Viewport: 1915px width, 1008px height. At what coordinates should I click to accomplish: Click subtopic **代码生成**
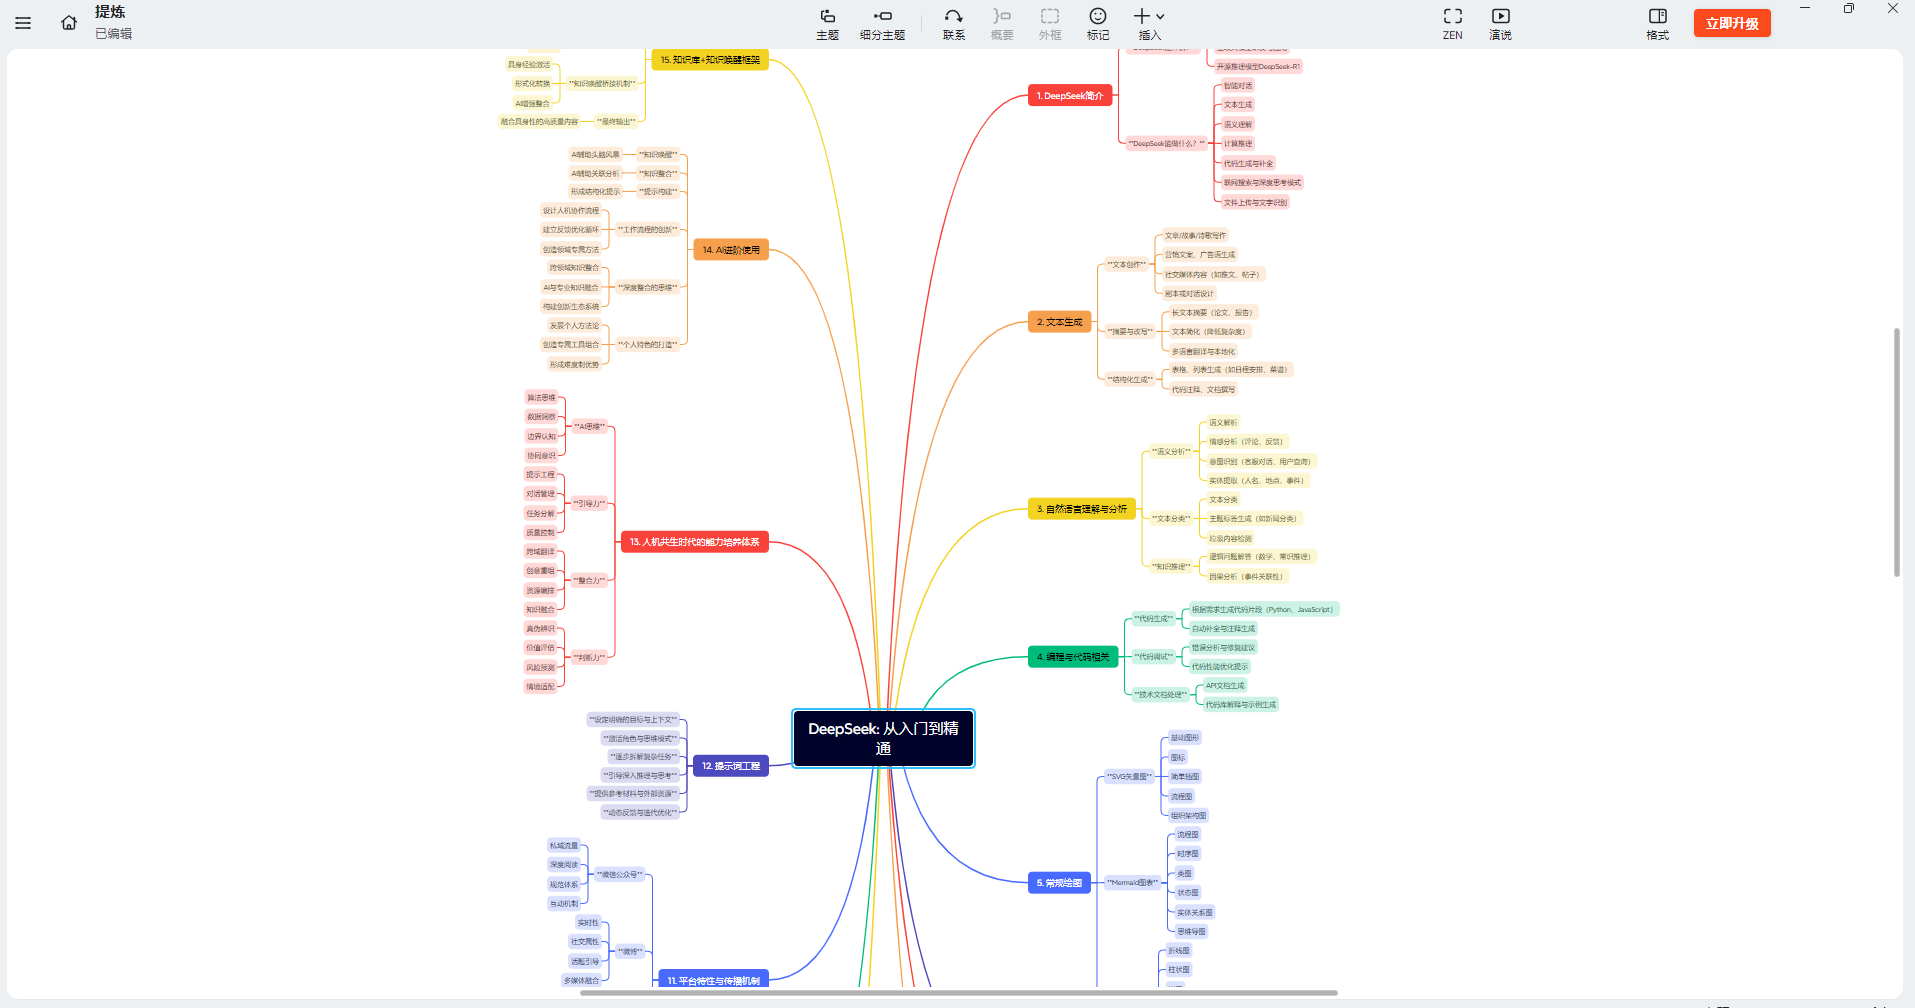click(1154, 619)
